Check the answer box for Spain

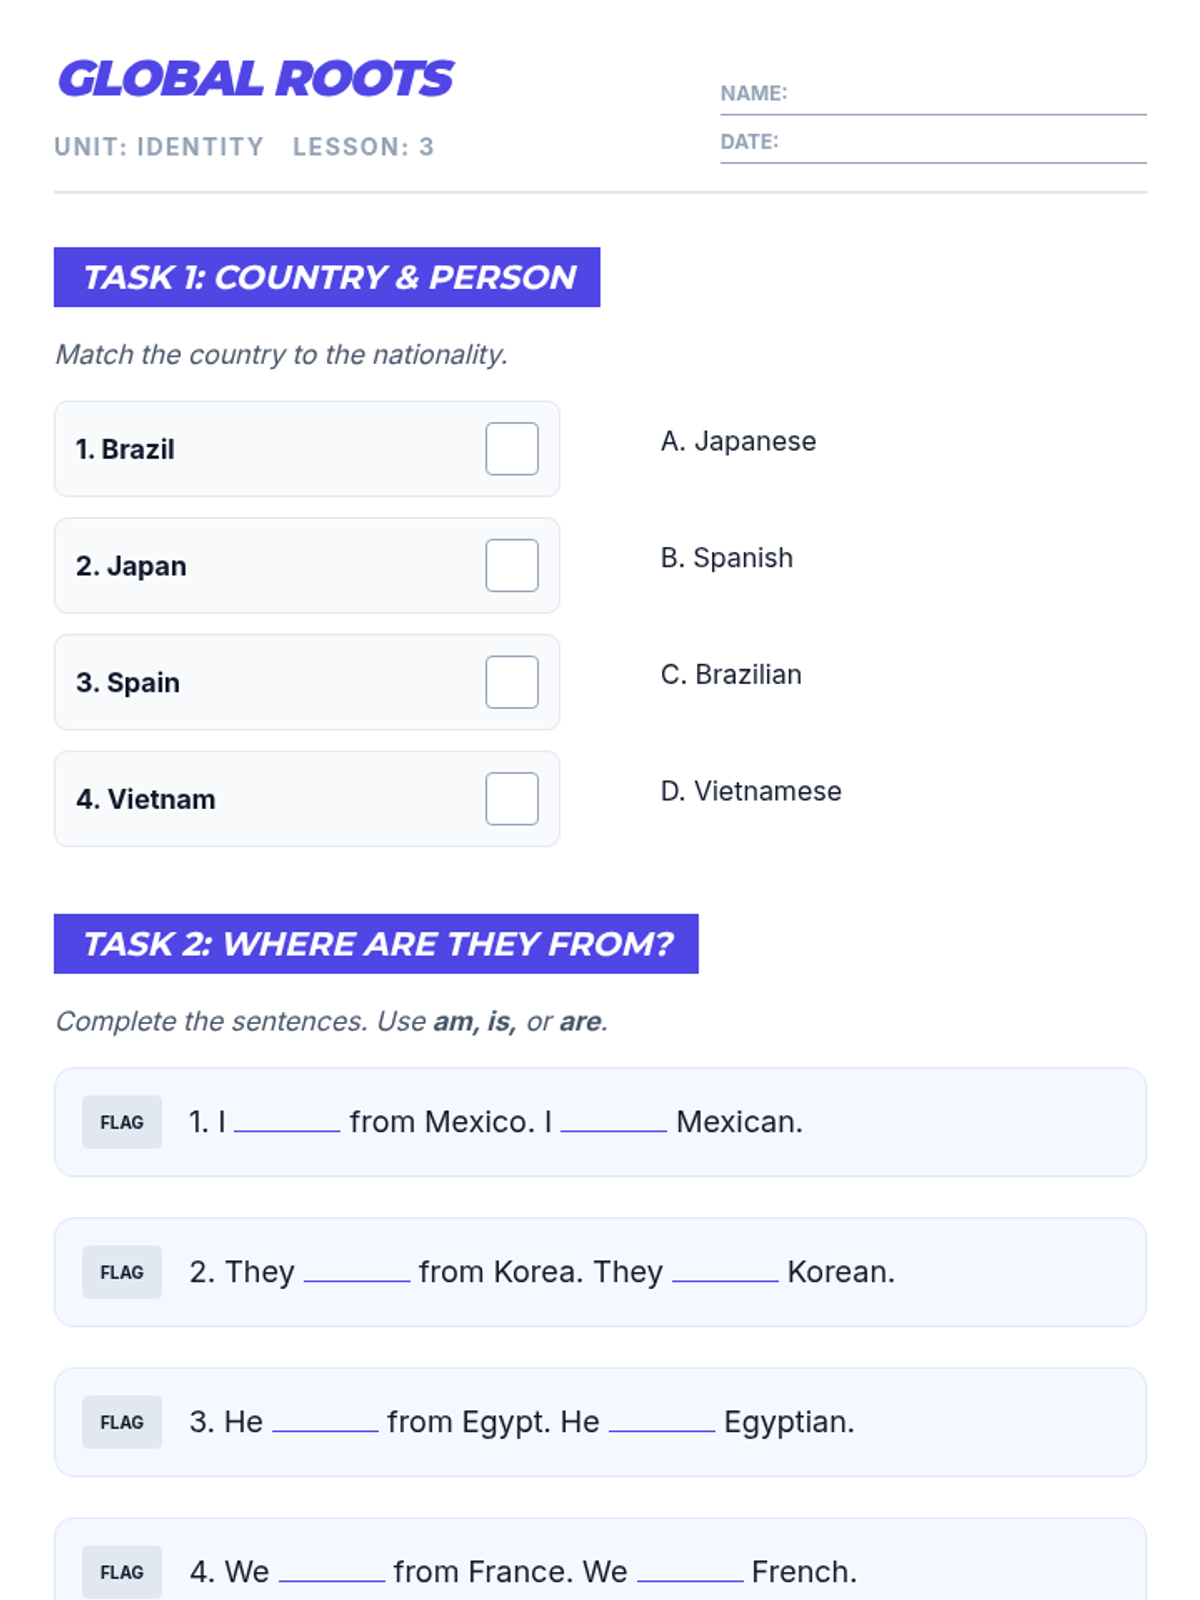pyautogui.click(x=512, y=682)
